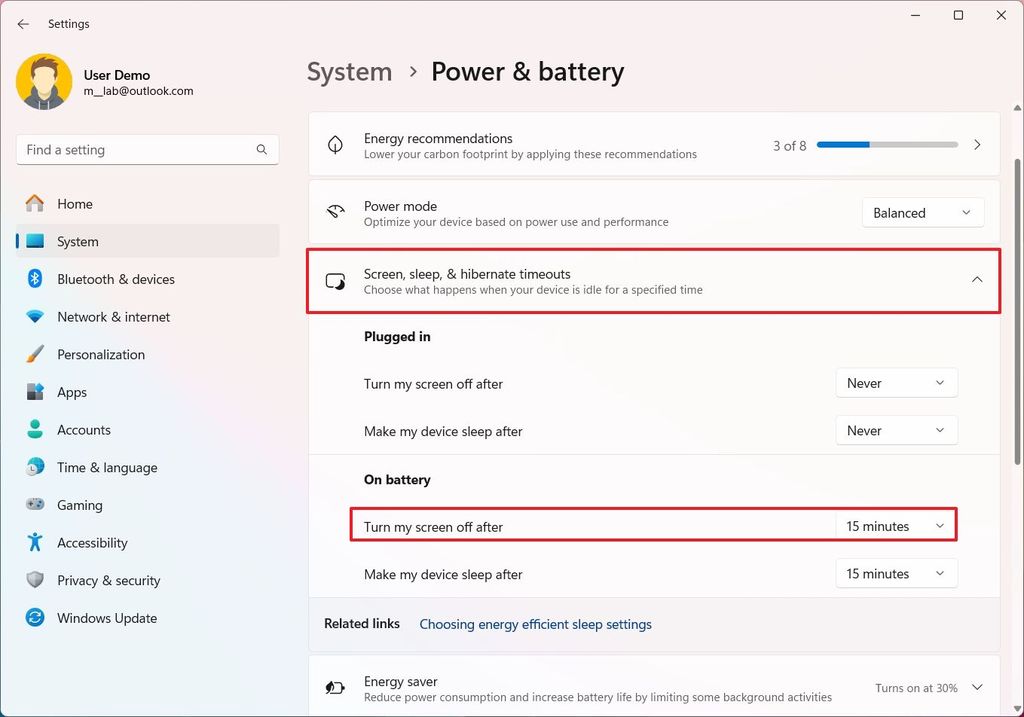Click the back arrow in Settings

pyautogui.click(x=22, y=24)
